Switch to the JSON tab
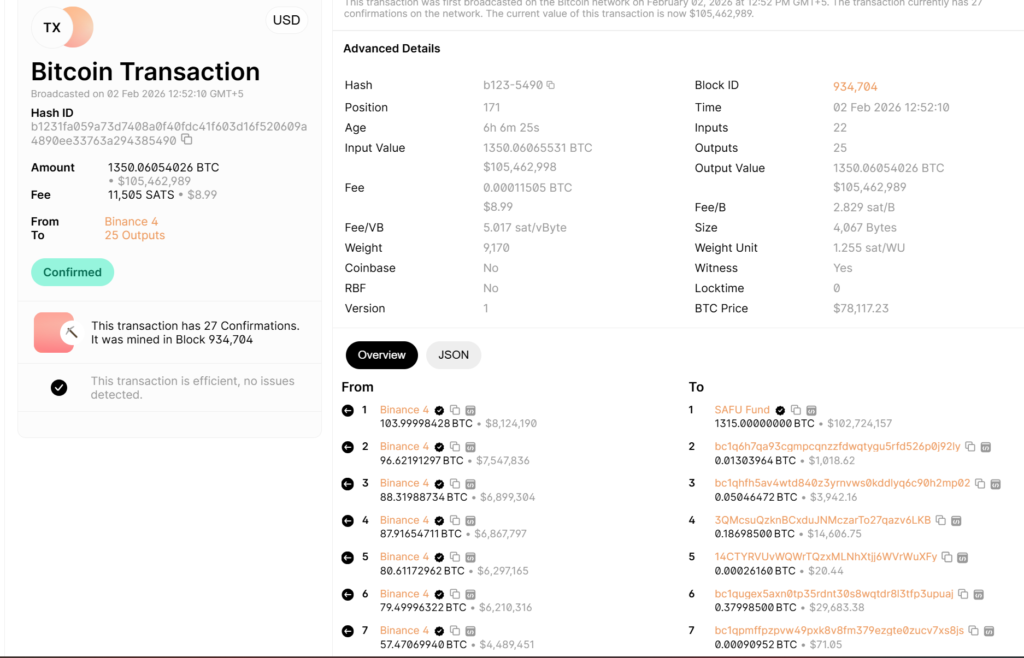Viewport: 1024px width, 658px height. 453,355
